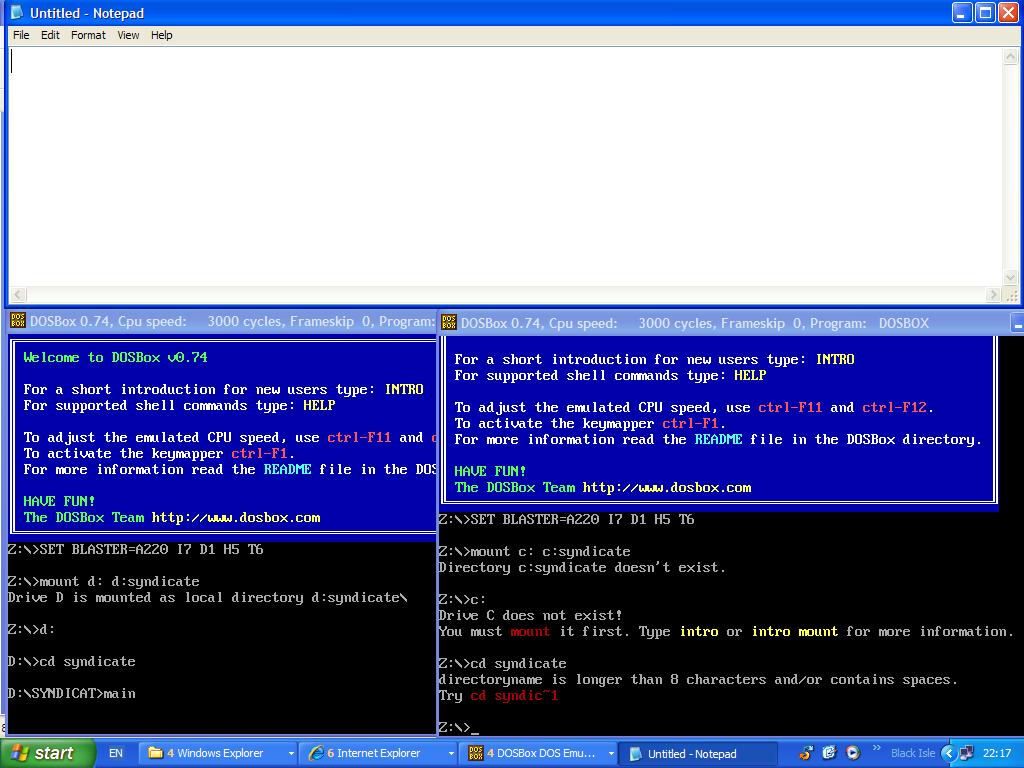Click Notepad horizontal scrollbar left arrow
1024x768 pixels.
coord(18,295)
